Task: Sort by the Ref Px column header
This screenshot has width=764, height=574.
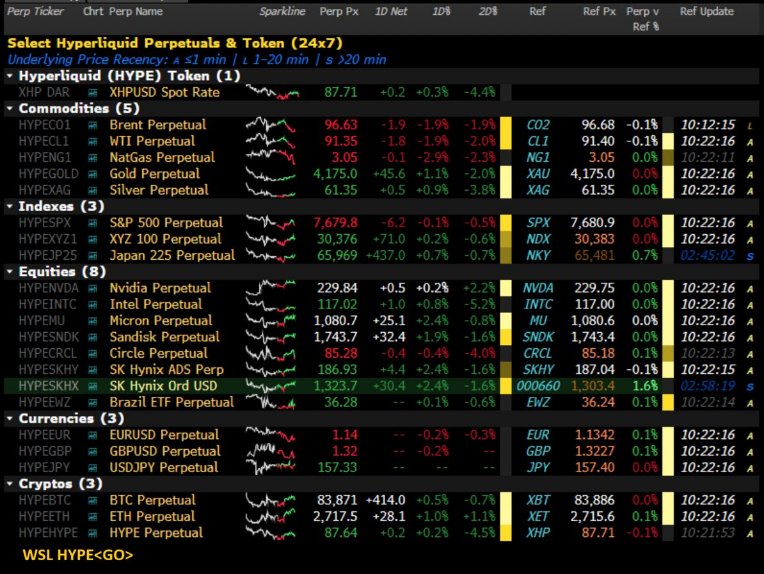Action: tap(599, 12)
